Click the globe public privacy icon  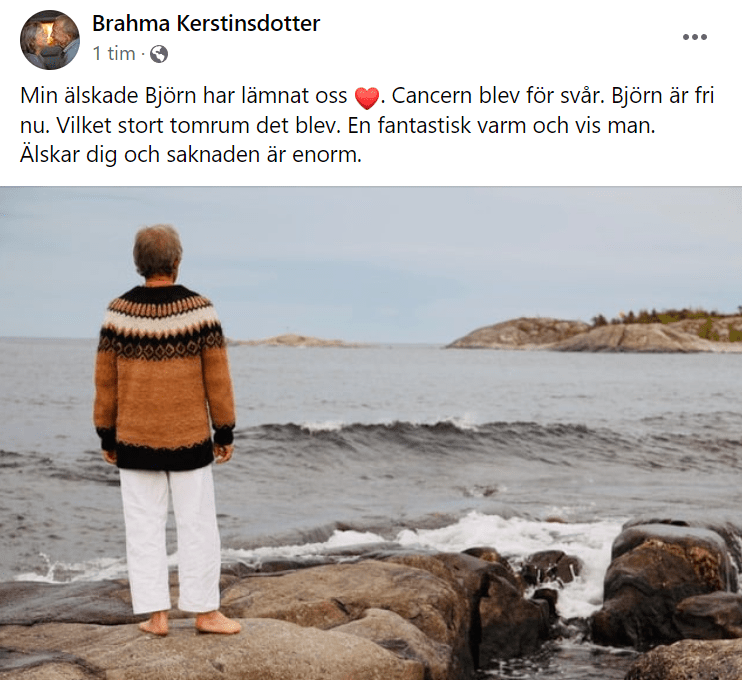tap(159, 54)
